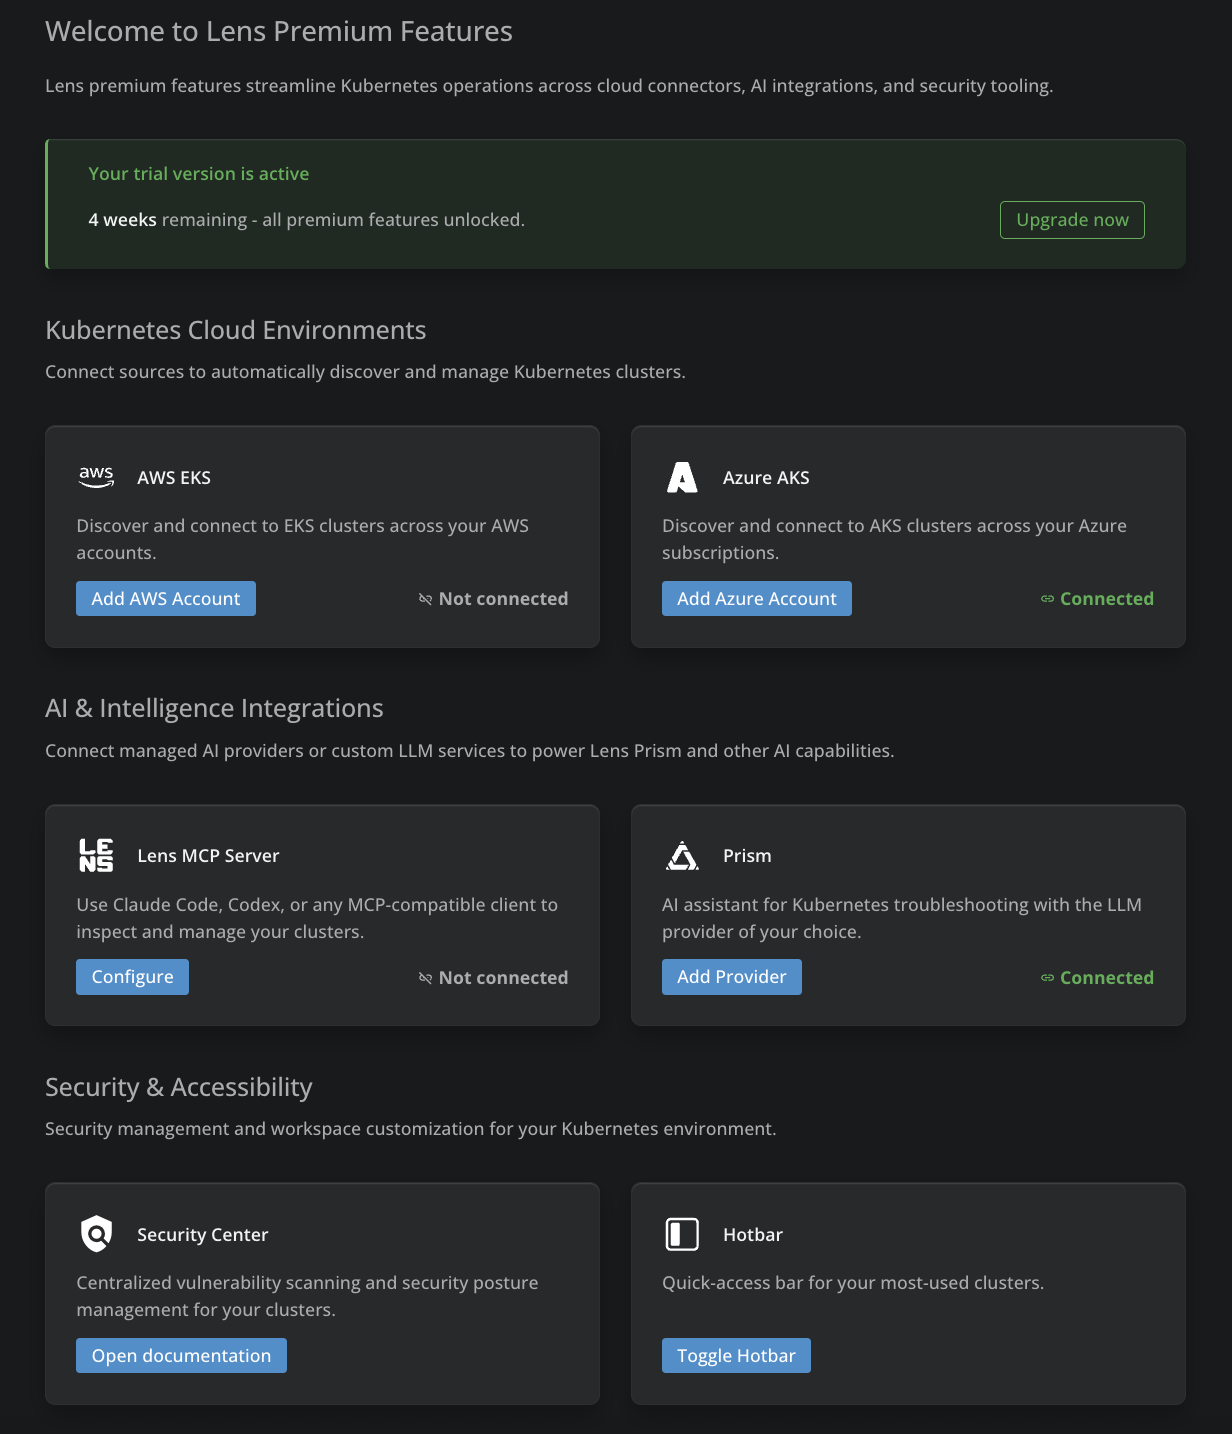Viewport: 1232px width, 1434px height.
Task: Click the AWS EKS description text
Action: click(x=303, y=539)
